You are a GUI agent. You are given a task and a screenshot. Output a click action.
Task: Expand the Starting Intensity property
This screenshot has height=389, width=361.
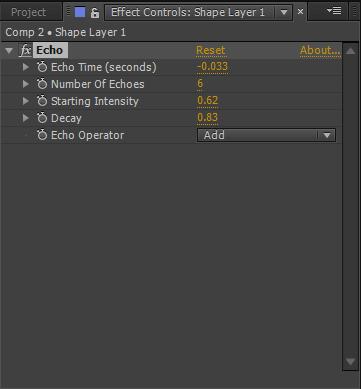[26, 101]
